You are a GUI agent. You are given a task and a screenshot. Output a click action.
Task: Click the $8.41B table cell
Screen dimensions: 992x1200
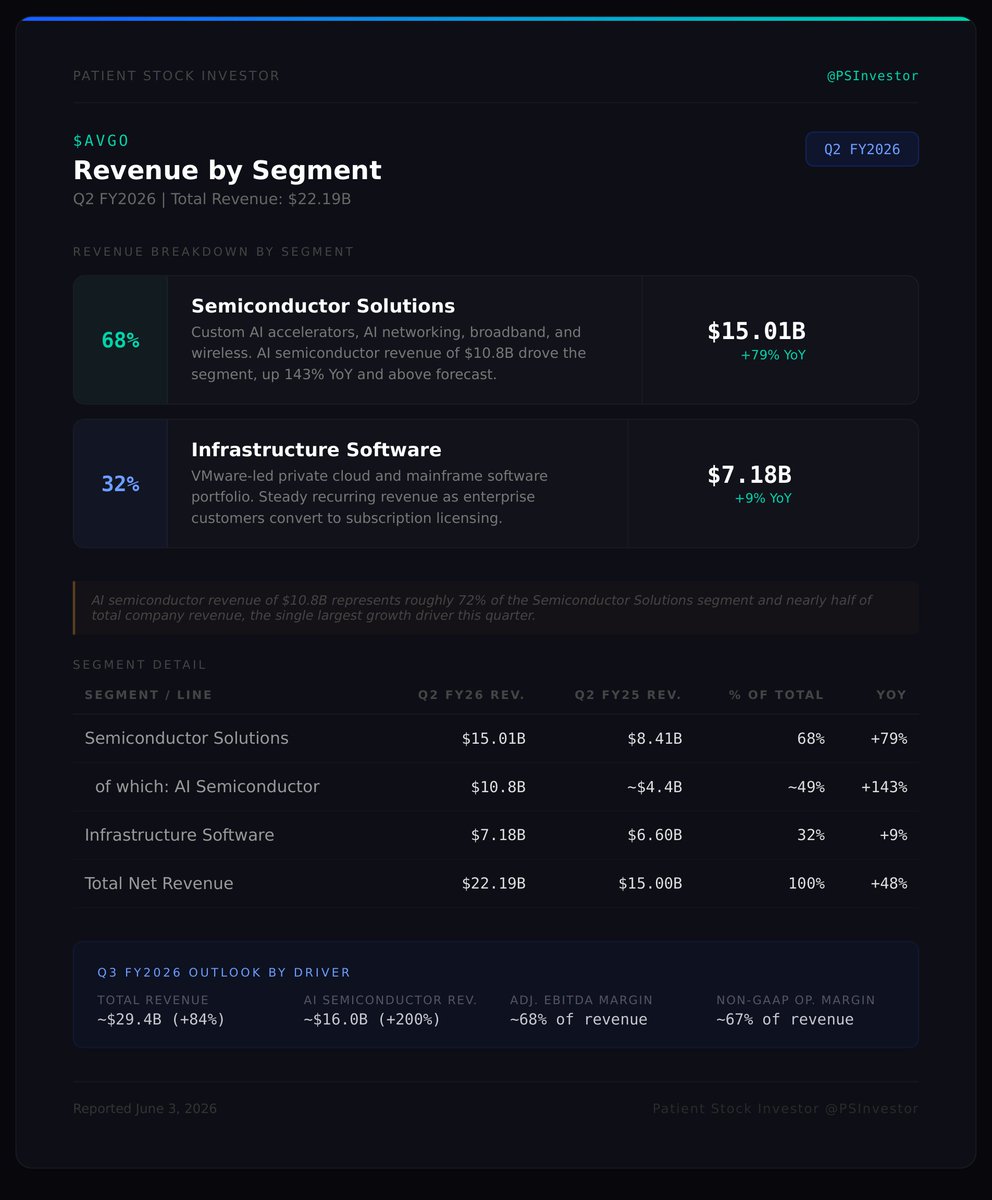pyautogui.click(x=655, y=739)
